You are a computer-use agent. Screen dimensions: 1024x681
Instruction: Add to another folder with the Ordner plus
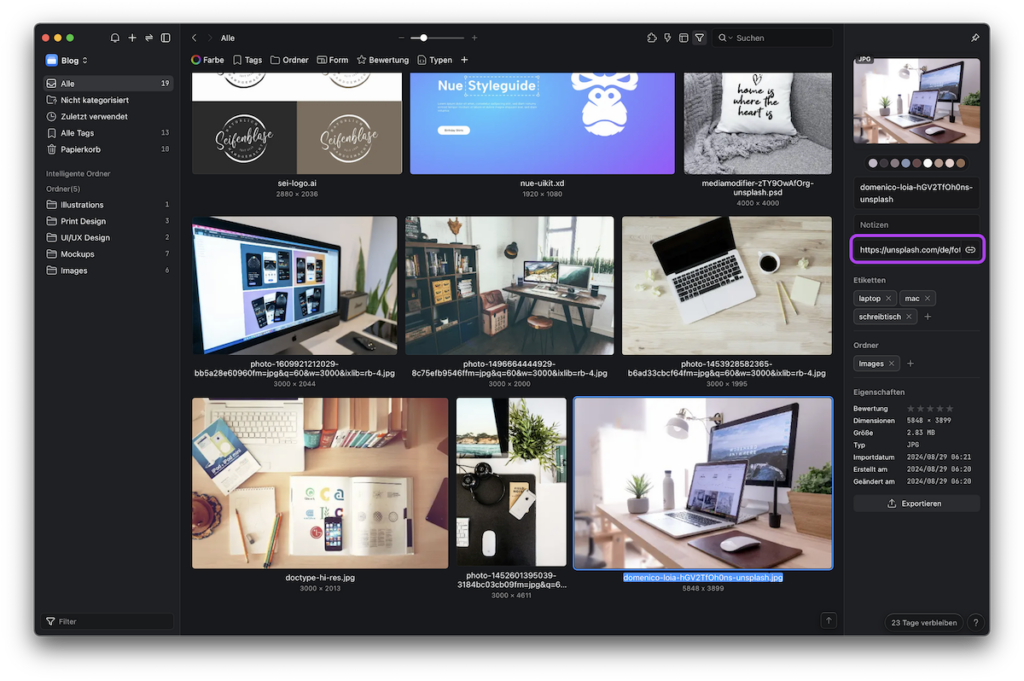[910, 364]
